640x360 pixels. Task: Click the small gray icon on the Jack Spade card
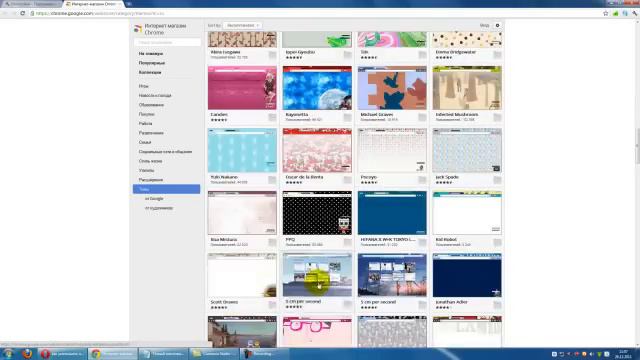(497, 180)
